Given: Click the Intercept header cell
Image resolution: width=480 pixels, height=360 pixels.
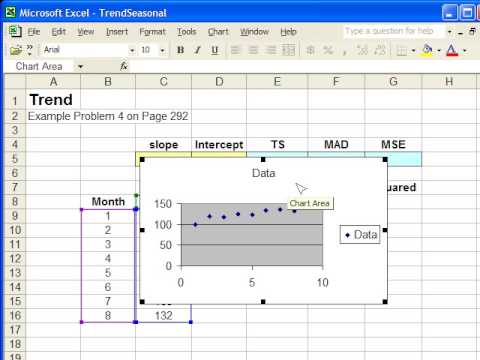Looking at the screenshot, I should (x=219, y=145).
